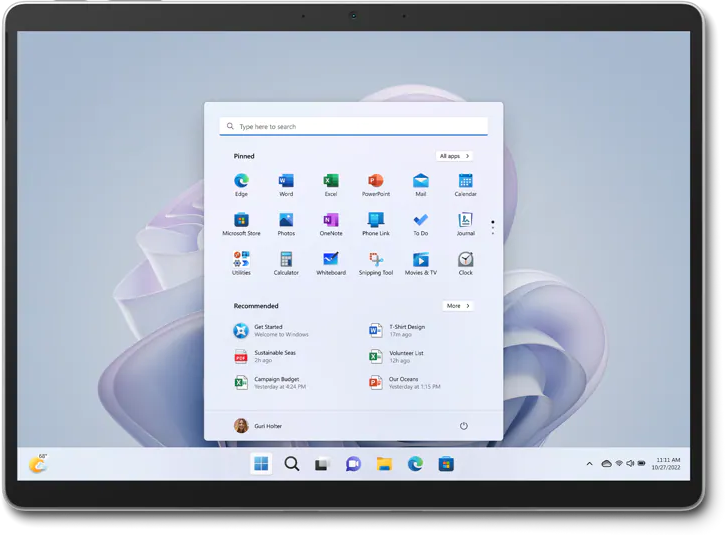Open the Excel pinned app

[331, 184]
